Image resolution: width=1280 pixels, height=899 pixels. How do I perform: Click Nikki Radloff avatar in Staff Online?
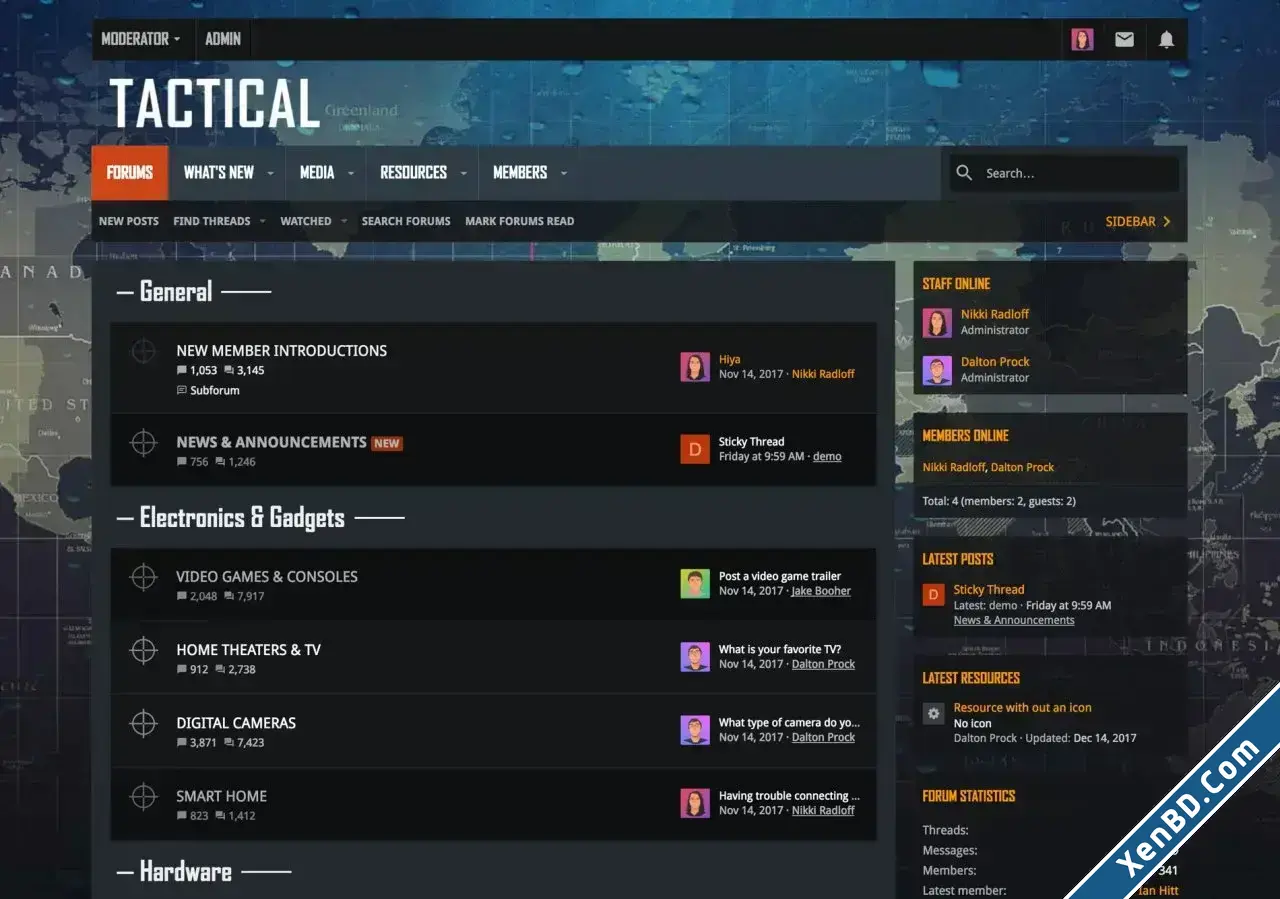(937, 322)
